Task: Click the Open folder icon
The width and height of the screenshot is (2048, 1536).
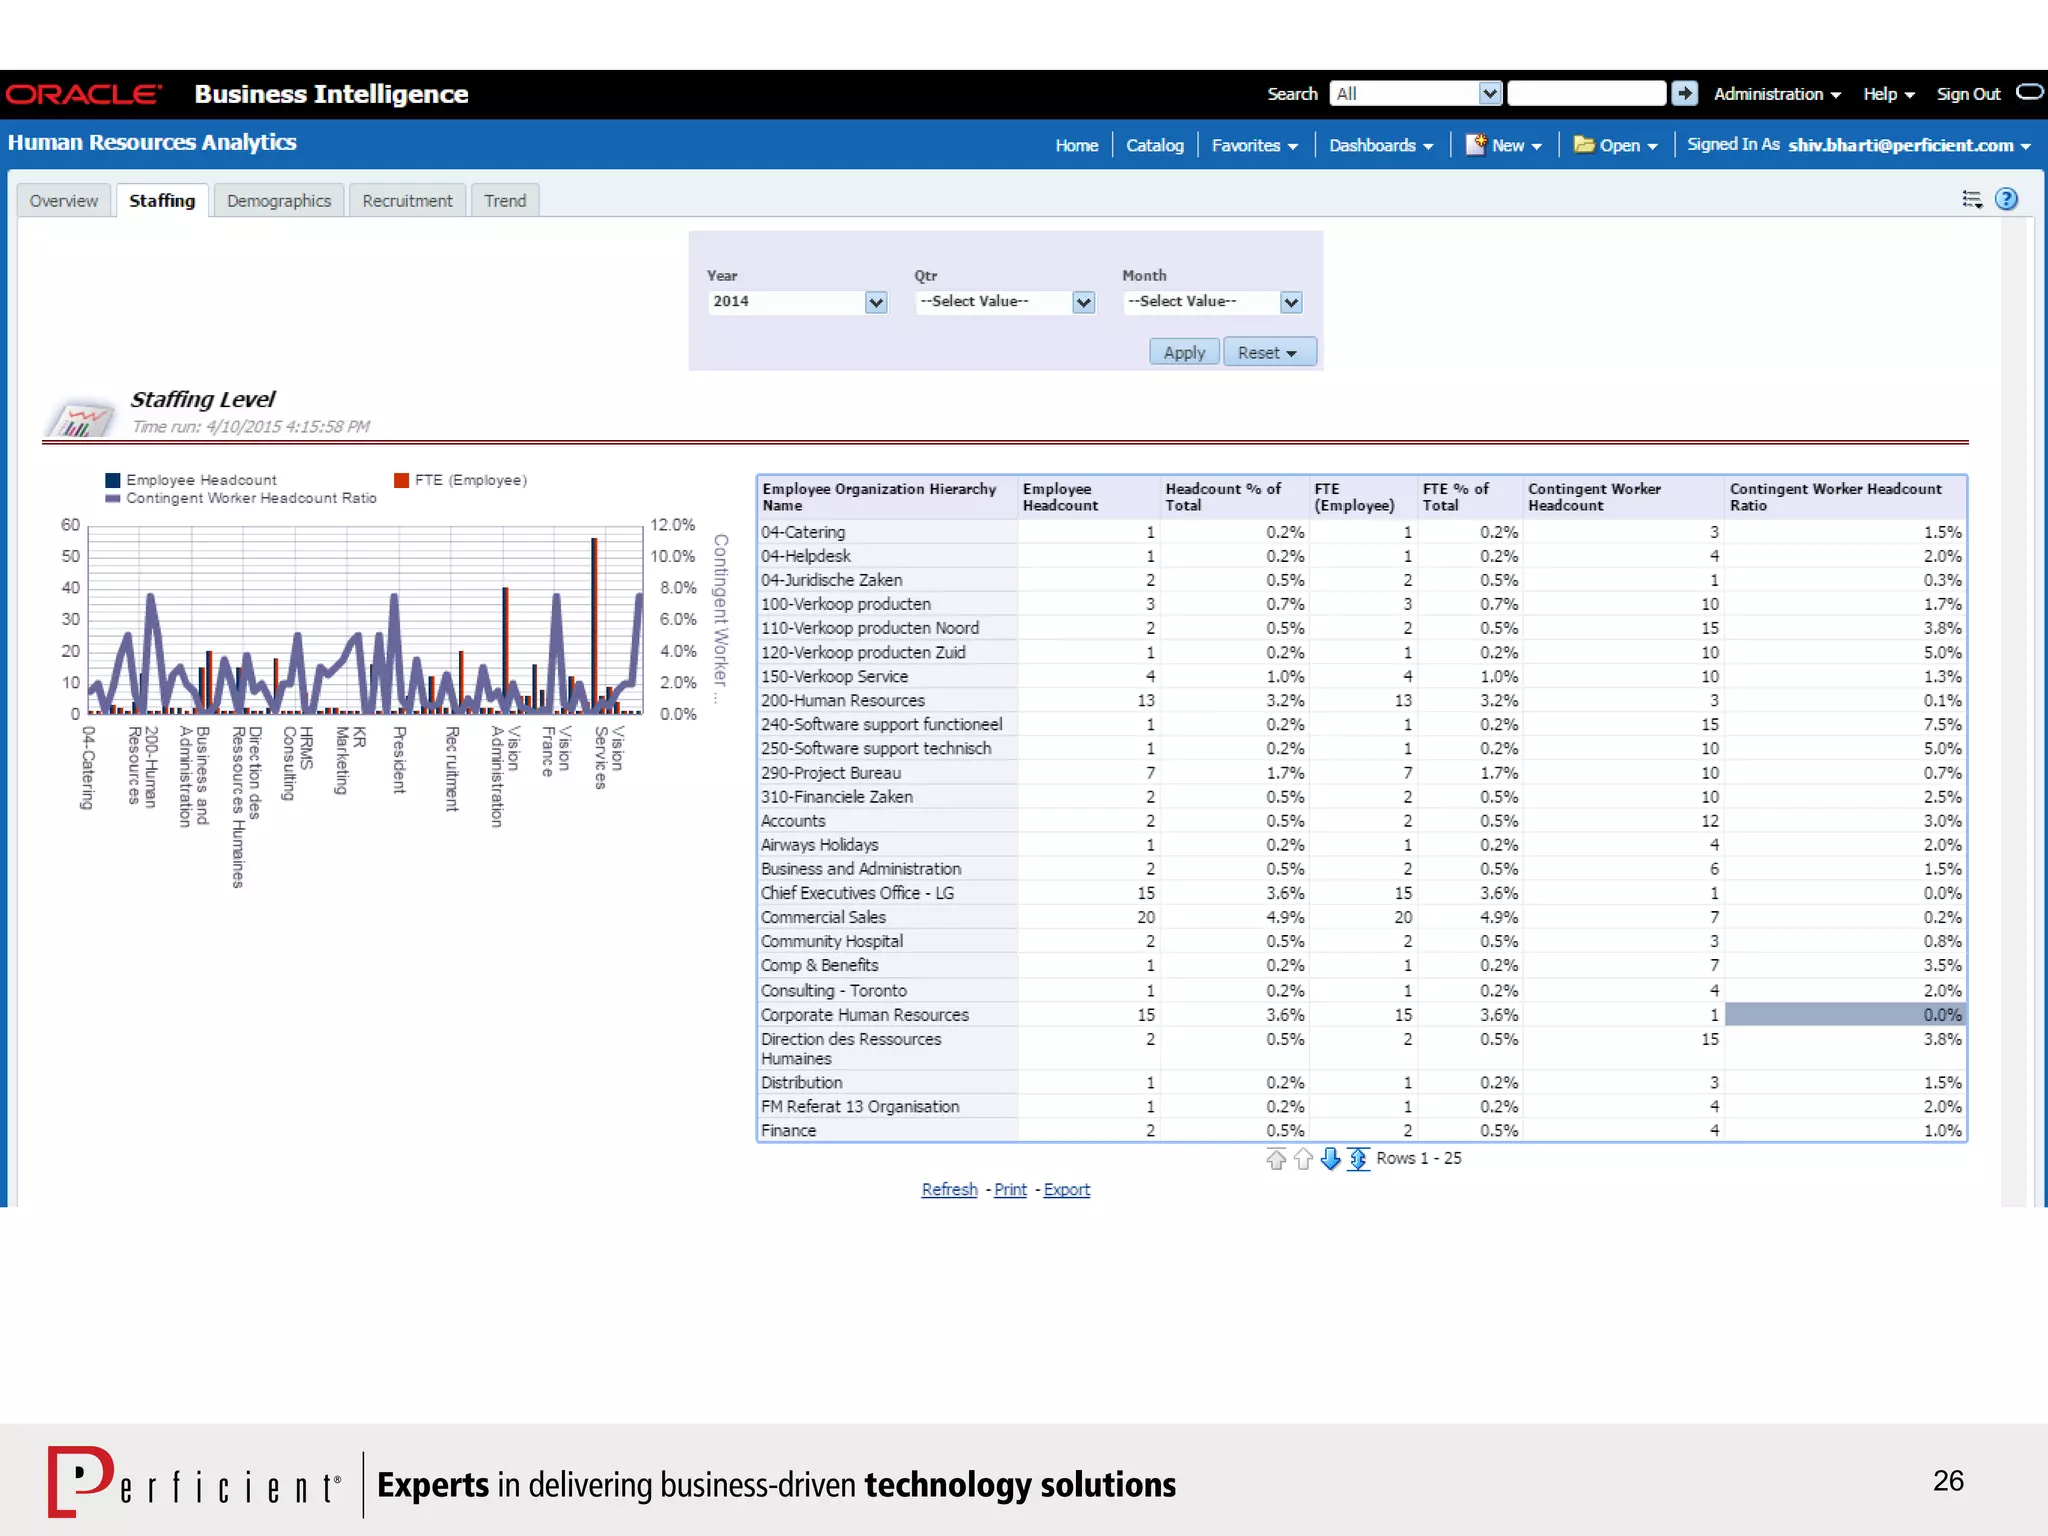Action: (x=1584, y=145)
